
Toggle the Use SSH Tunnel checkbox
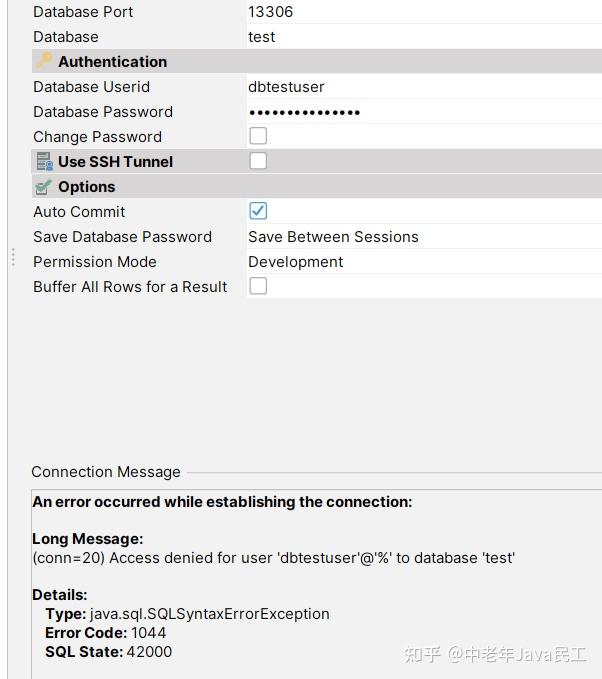[x=258, y=161]
